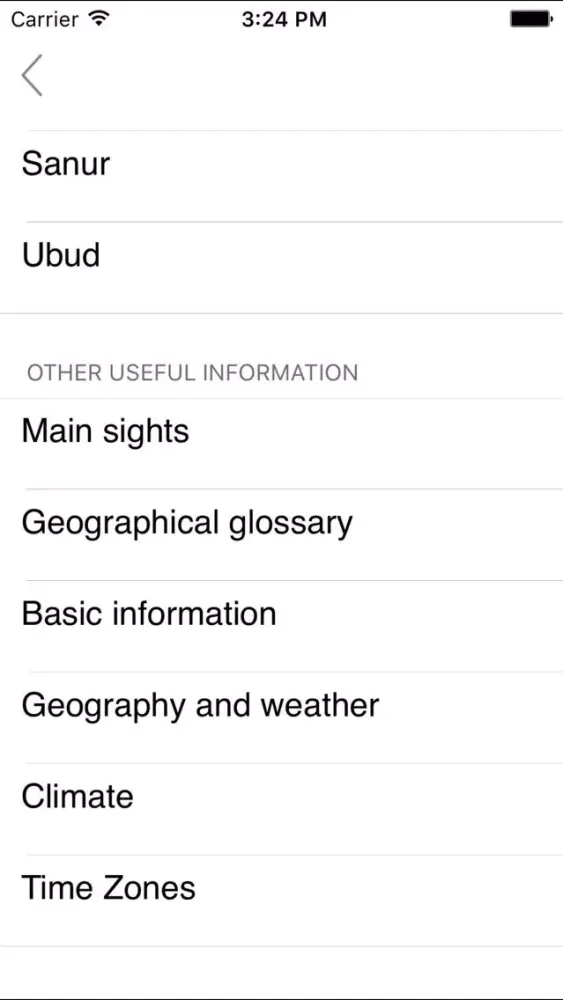
Task: Tap the Basic information text
Action: tap(149, 614)
